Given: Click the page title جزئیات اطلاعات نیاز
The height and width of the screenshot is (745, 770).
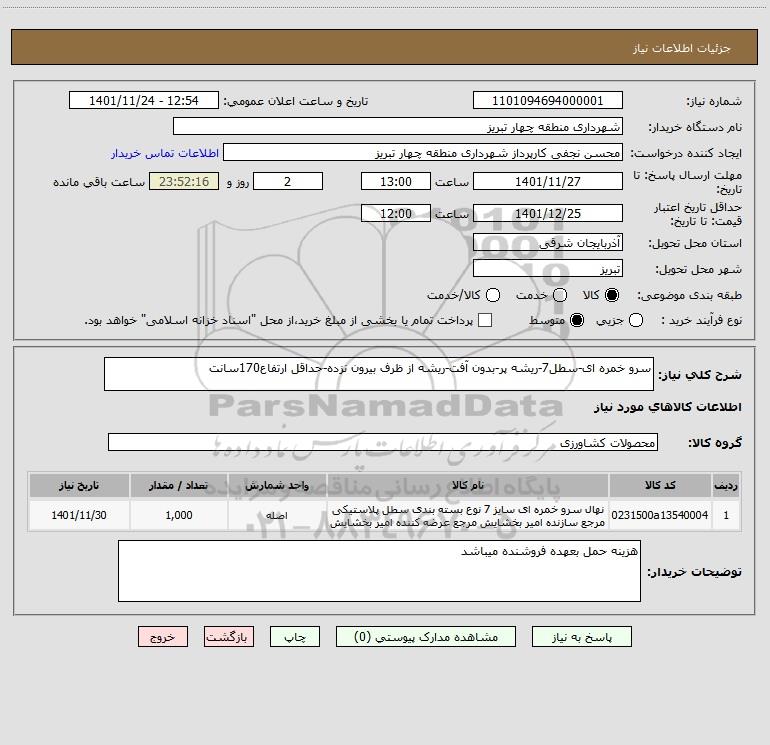Looking at the screenshot, I should click(681, 48).
